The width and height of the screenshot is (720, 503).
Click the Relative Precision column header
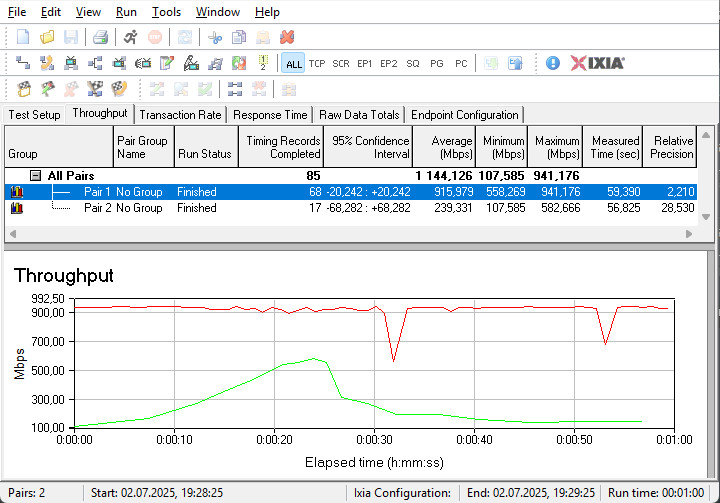pos(669,147)
